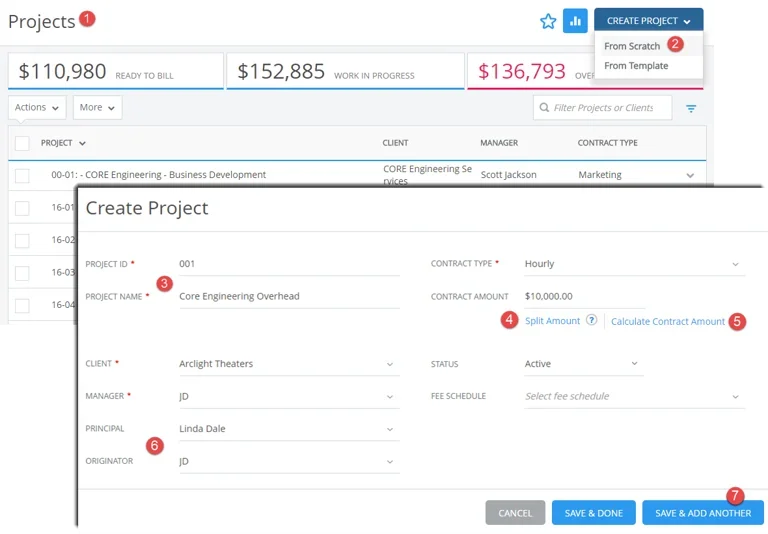
Task: Click the Manager column header
Action: click(x=499, y=143)
